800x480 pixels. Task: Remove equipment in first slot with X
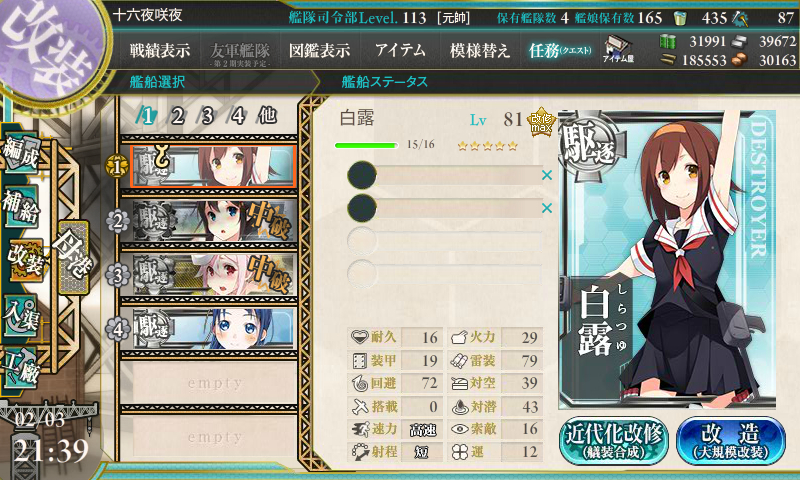coord(546,175)
